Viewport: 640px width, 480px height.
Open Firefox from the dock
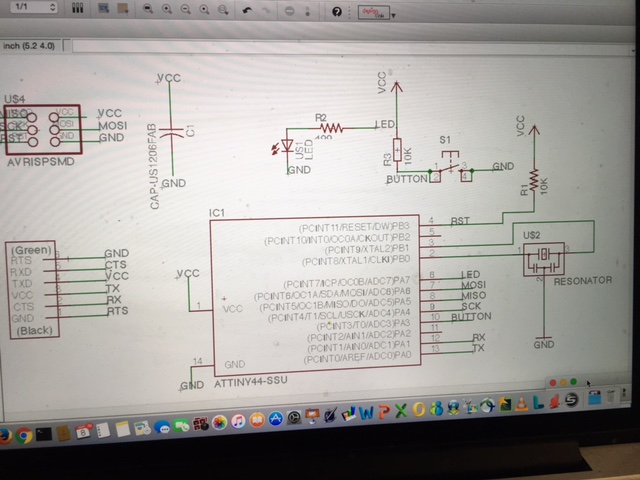[x=5, y=436]
